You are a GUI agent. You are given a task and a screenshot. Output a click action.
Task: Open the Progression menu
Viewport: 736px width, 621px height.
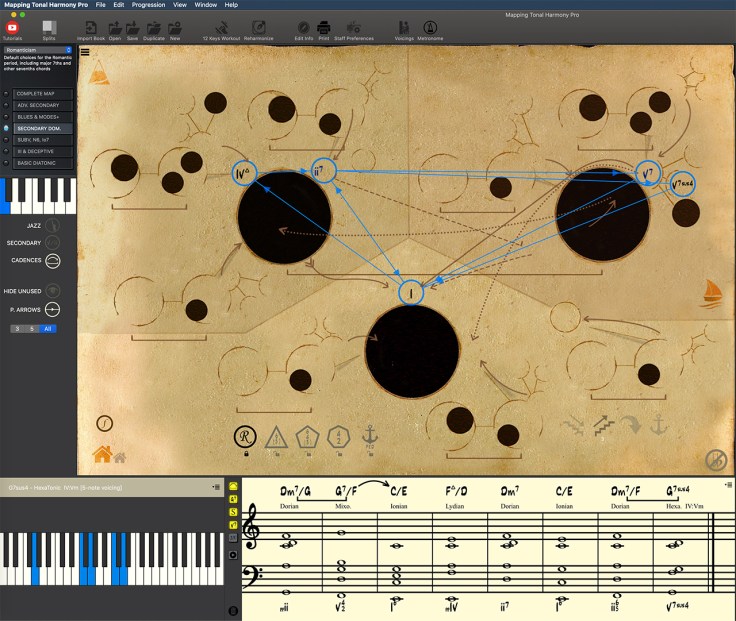click(148, 5)
